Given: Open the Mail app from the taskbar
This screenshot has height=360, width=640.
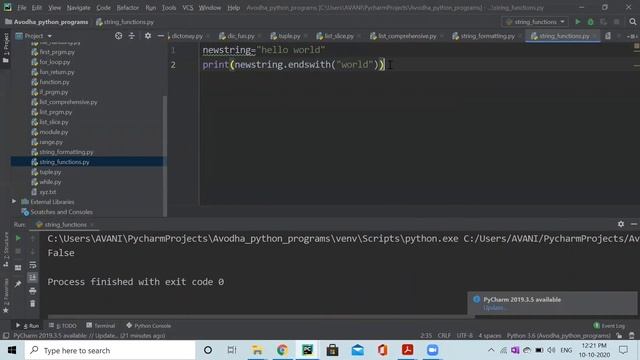Looking at the screenshot, I should coord(358,350).
